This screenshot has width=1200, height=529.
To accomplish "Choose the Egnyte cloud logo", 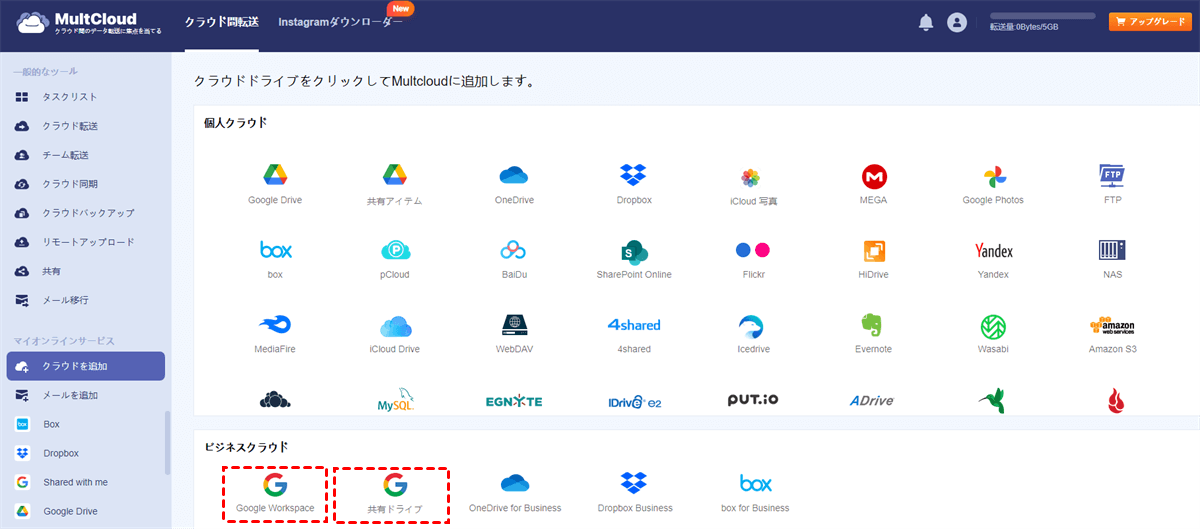I will 514,401.
